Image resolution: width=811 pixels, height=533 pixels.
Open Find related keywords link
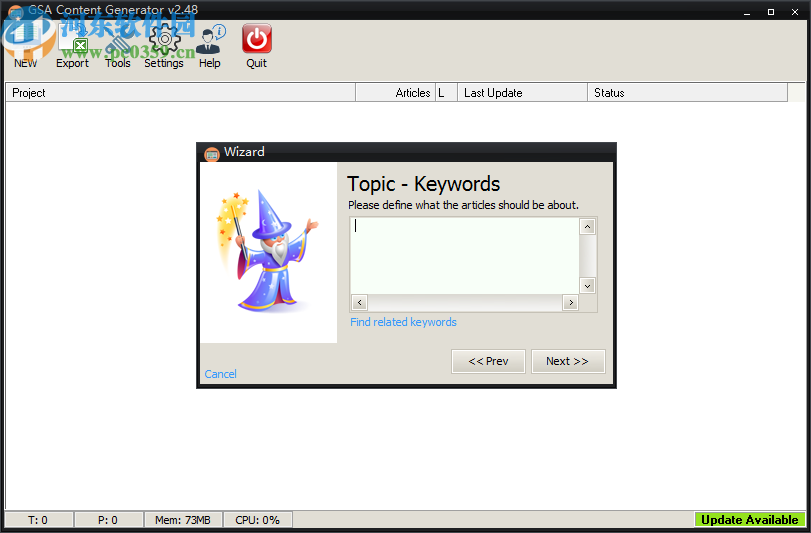pos(403,322)
